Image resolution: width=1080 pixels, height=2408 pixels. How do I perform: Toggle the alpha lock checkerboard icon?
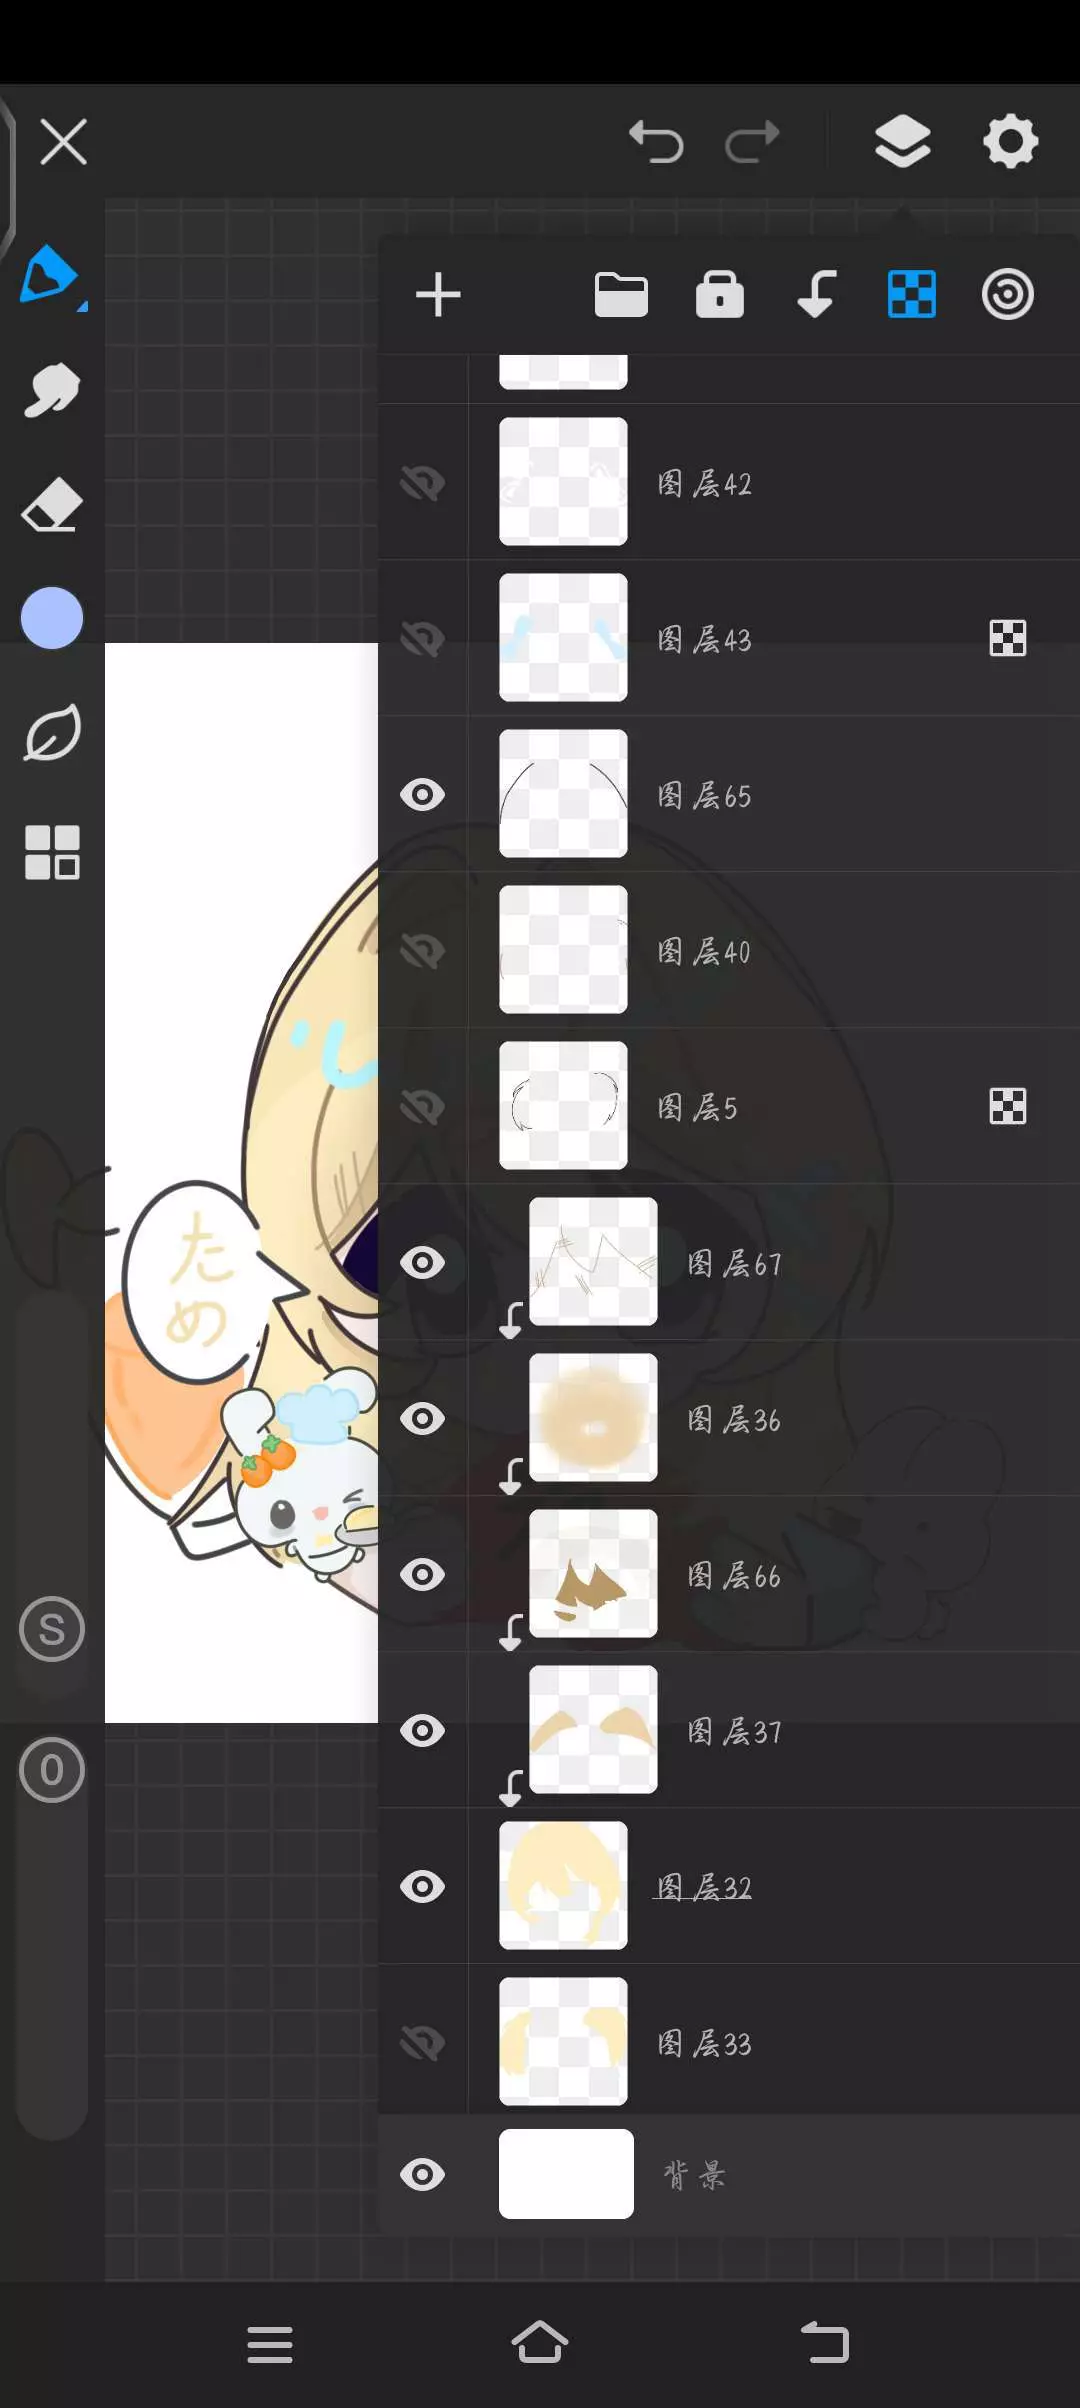tap(912, 295)
